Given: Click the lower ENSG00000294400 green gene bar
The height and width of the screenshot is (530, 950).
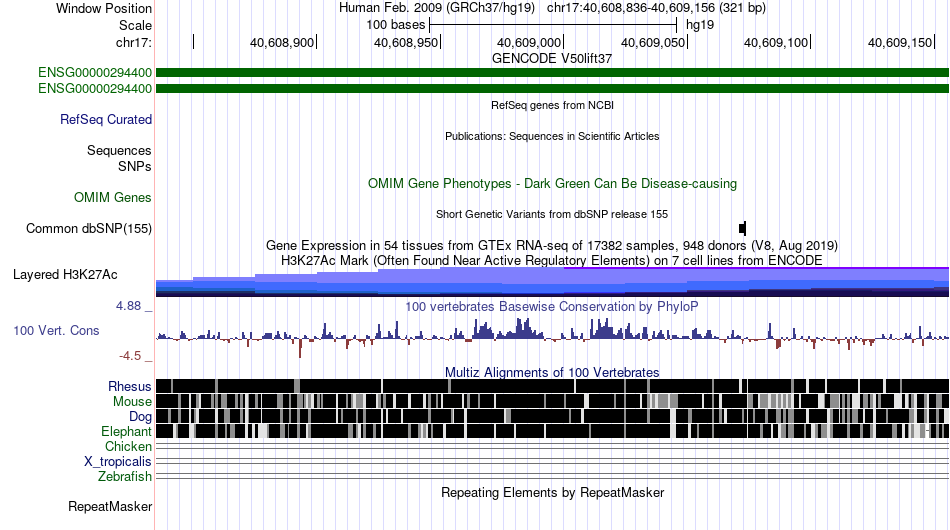Looking at the screenshot, I should pyautogui.click(x=553, y=88).
